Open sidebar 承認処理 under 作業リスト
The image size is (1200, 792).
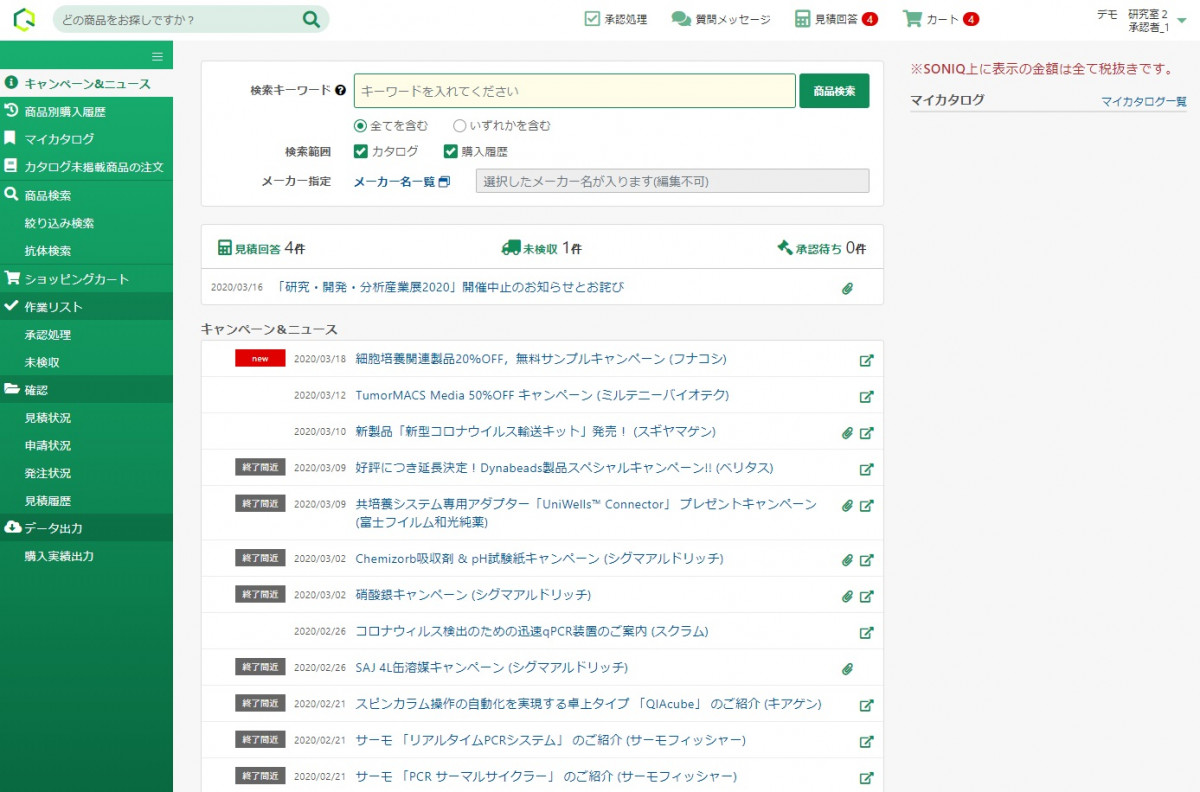pos(48,335)
